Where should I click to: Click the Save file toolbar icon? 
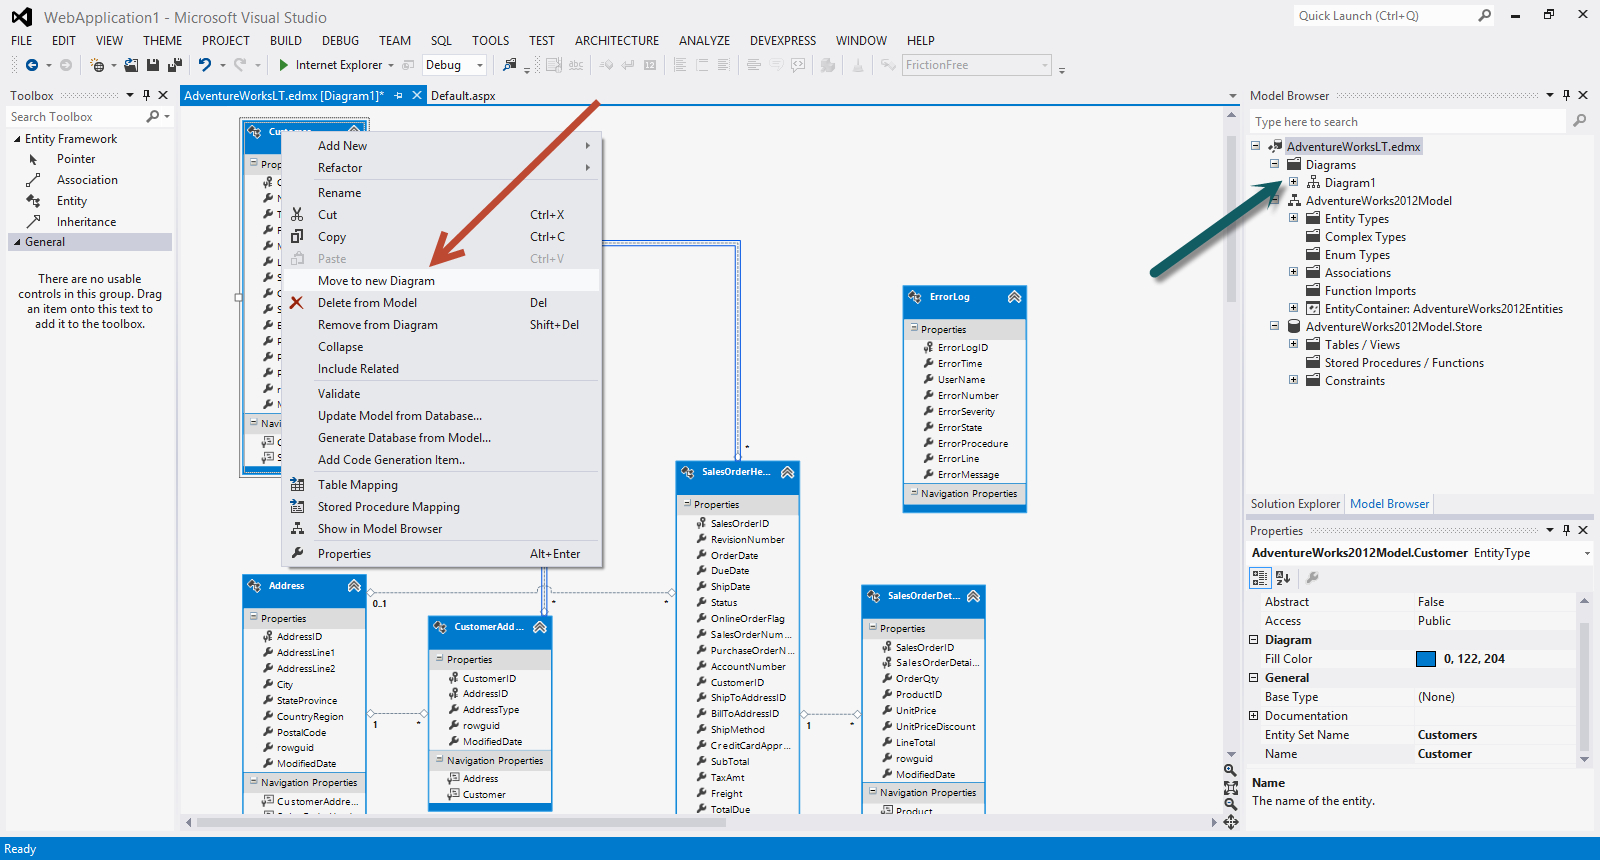(x=153, y=65)
